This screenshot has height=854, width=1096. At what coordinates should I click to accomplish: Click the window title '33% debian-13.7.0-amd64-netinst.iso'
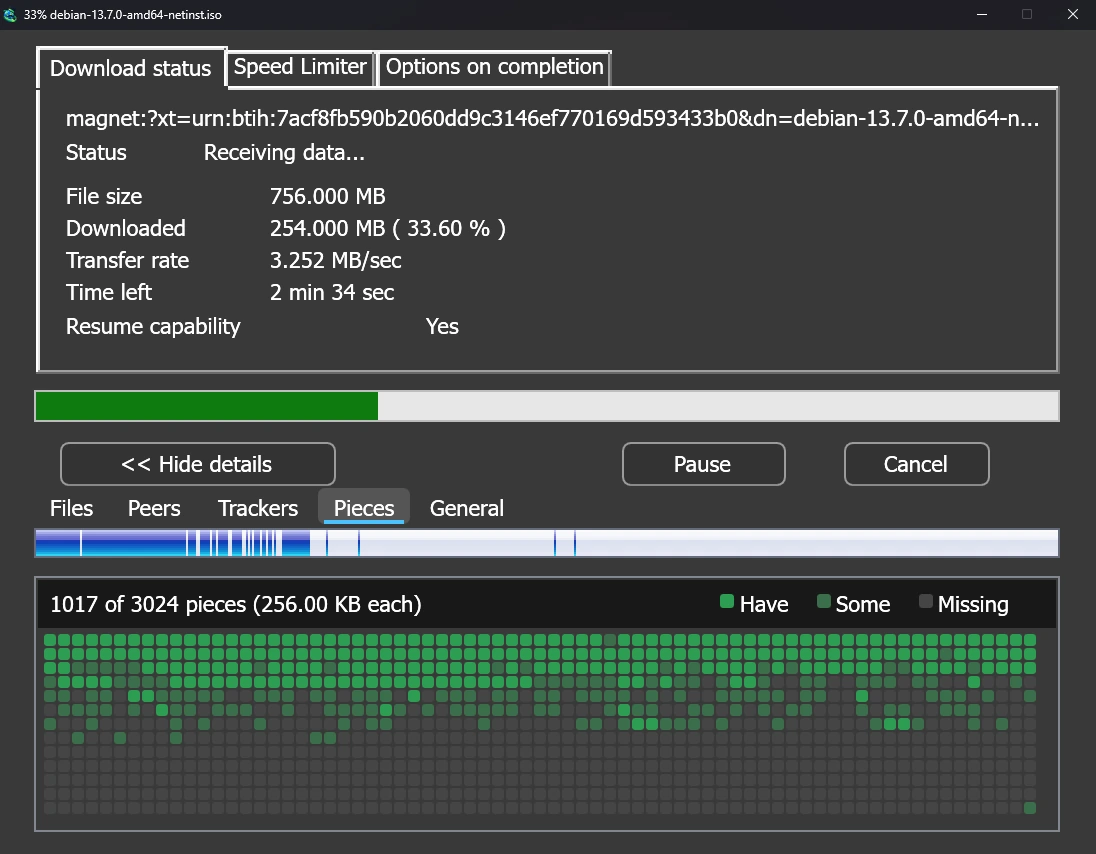(x=122, y=15)
